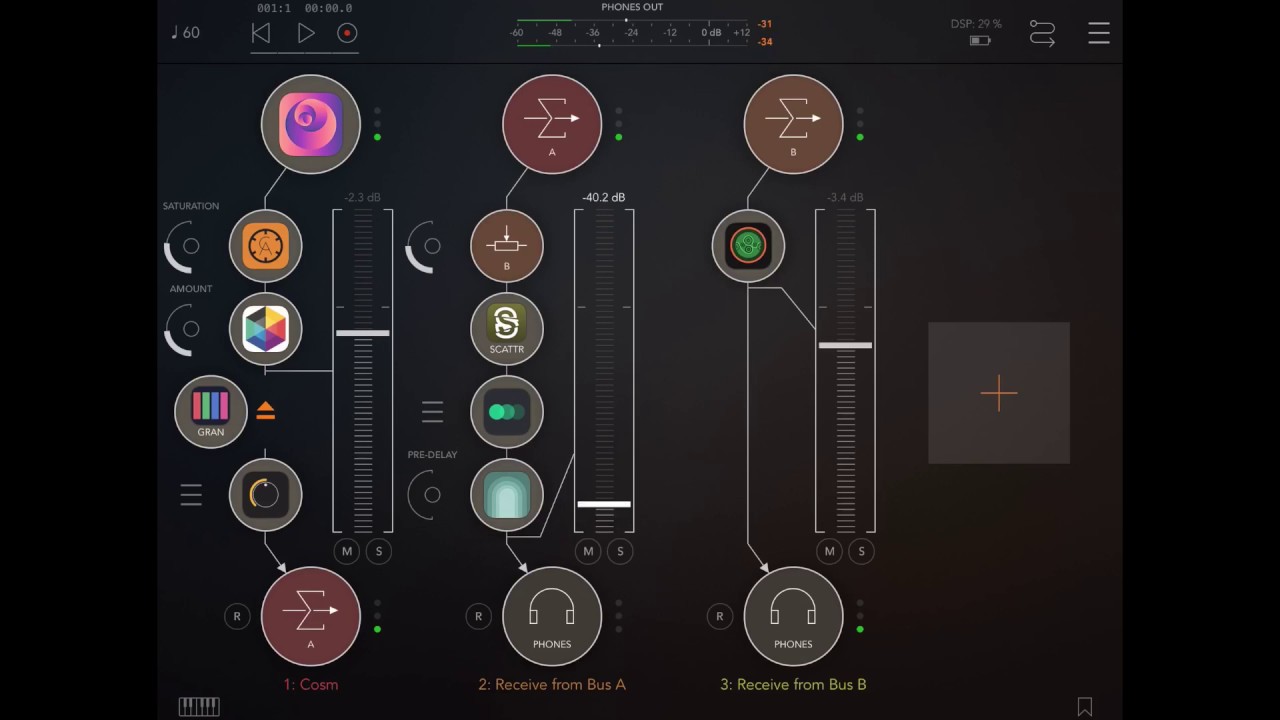Screen dimensions: 1280x720
Task: Show the on-screen piano keyboard
Action: click(199, 706)
